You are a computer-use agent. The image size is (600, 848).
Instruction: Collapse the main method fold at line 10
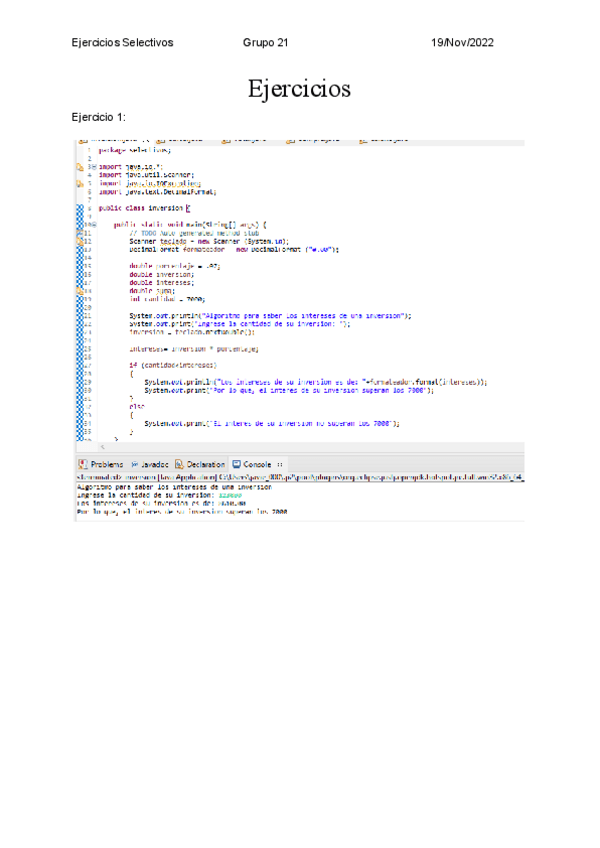point(92,226)
